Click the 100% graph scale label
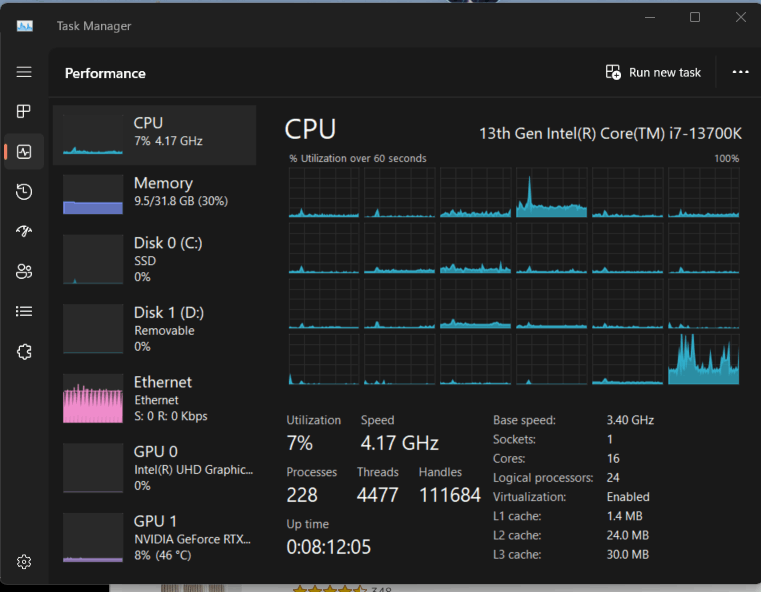This screenshot has height=592, width=761. click(x=727, y=159)
